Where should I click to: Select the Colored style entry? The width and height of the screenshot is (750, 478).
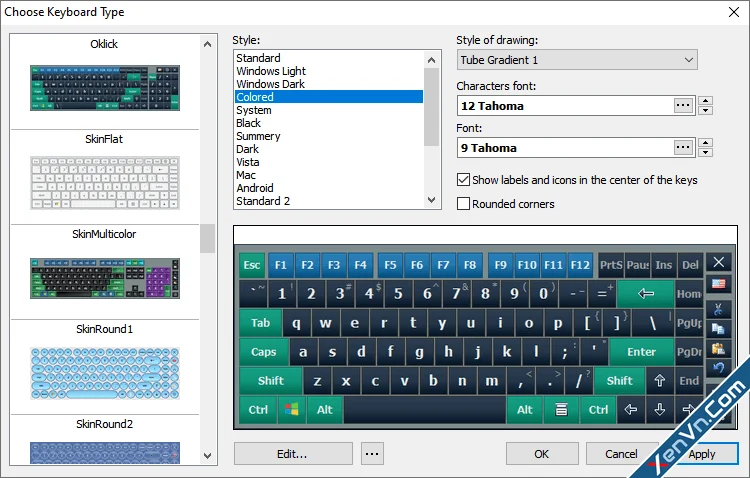pos(329,97)
